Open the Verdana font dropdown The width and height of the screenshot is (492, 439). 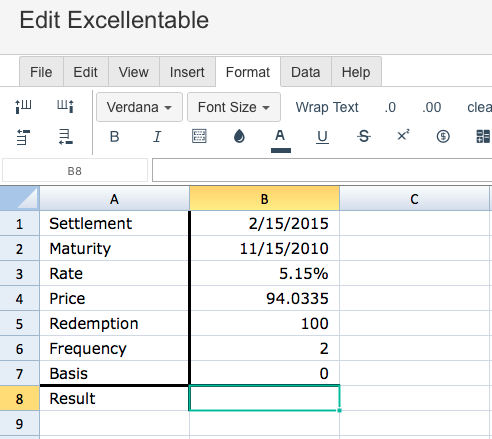(x=139, y=107)
